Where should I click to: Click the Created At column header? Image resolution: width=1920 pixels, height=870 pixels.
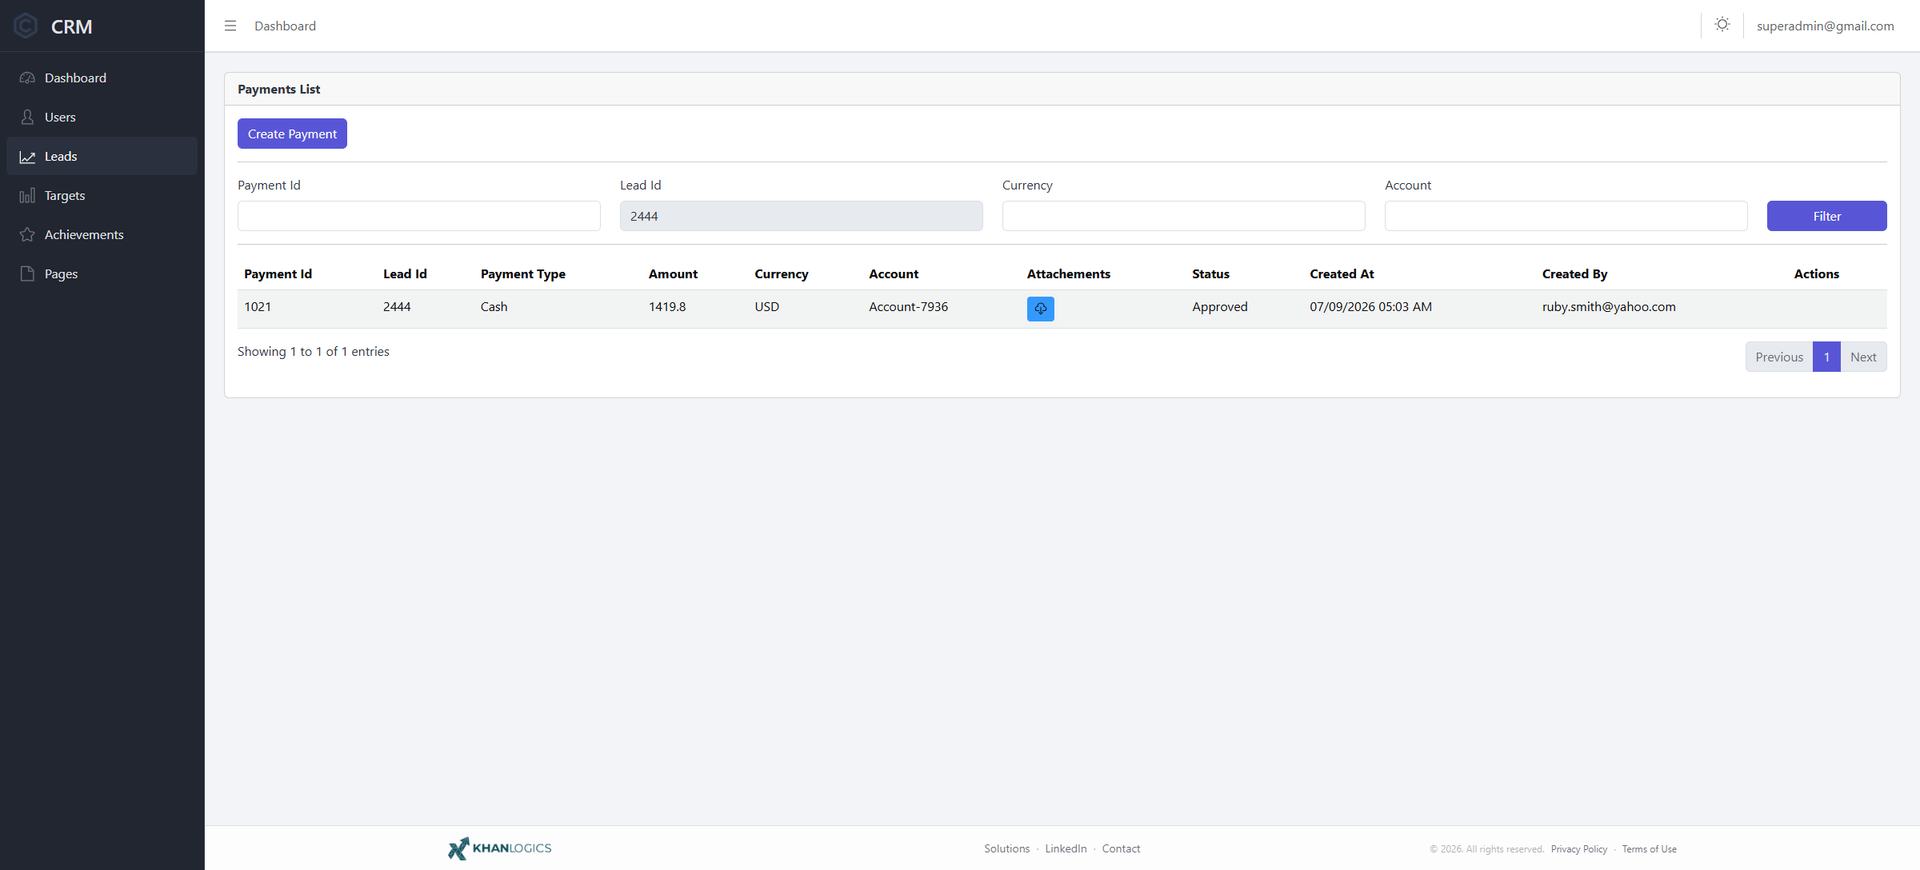(x=1342, y=274)
